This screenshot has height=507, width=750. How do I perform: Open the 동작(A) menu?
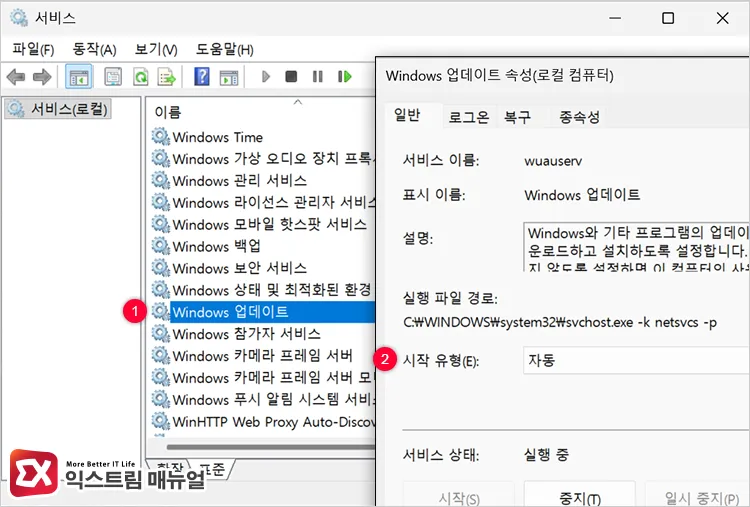point(94,49)
